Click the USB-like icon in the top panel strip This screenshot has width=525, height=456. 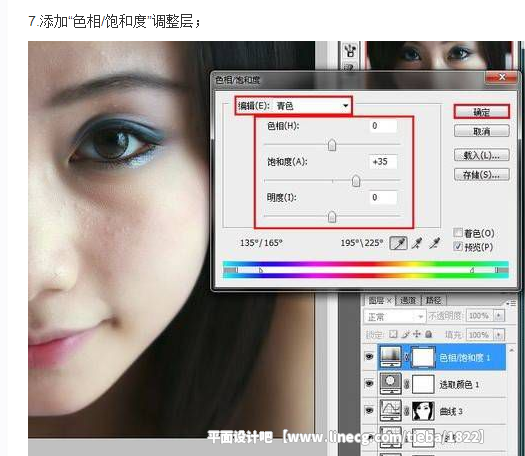tap(350, 51)
